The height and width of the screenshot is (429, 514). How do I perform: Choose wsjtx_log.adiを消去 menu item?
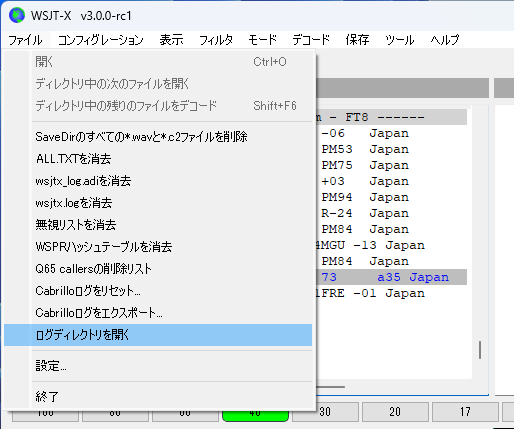pyautogui.click(x=158, y=181)
